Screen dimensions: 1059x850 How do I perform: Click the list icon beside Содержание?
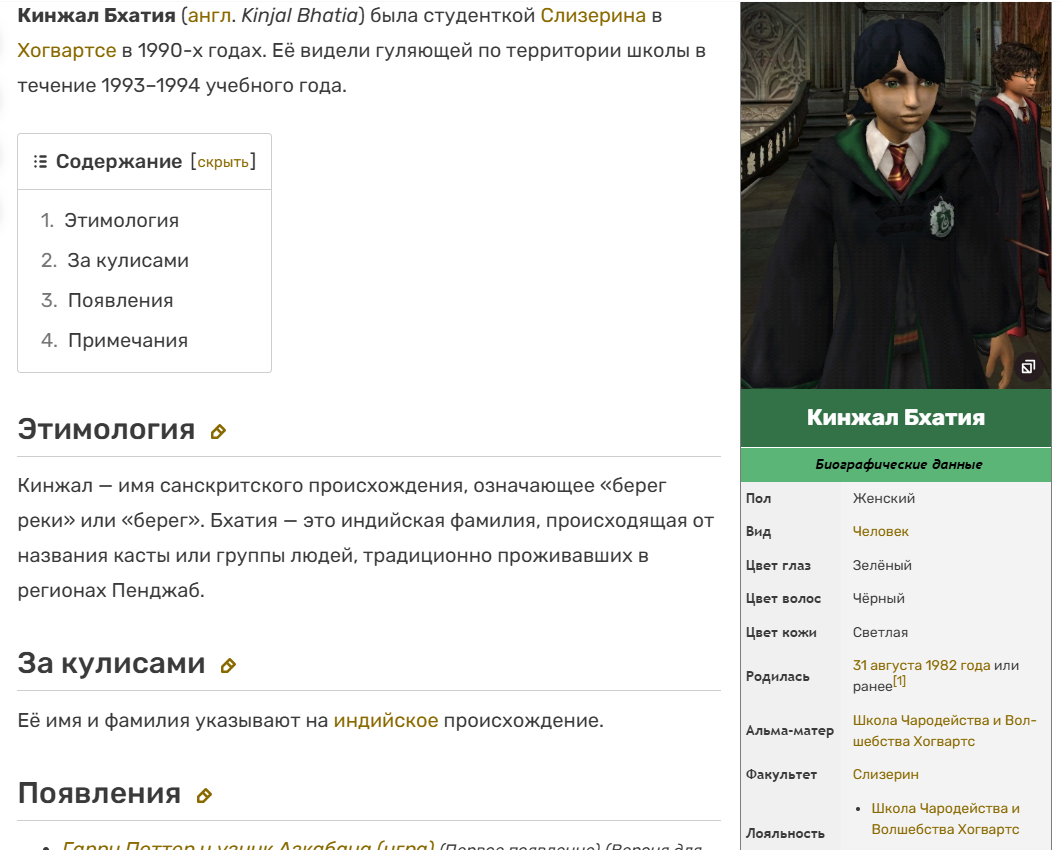point(41,161)
